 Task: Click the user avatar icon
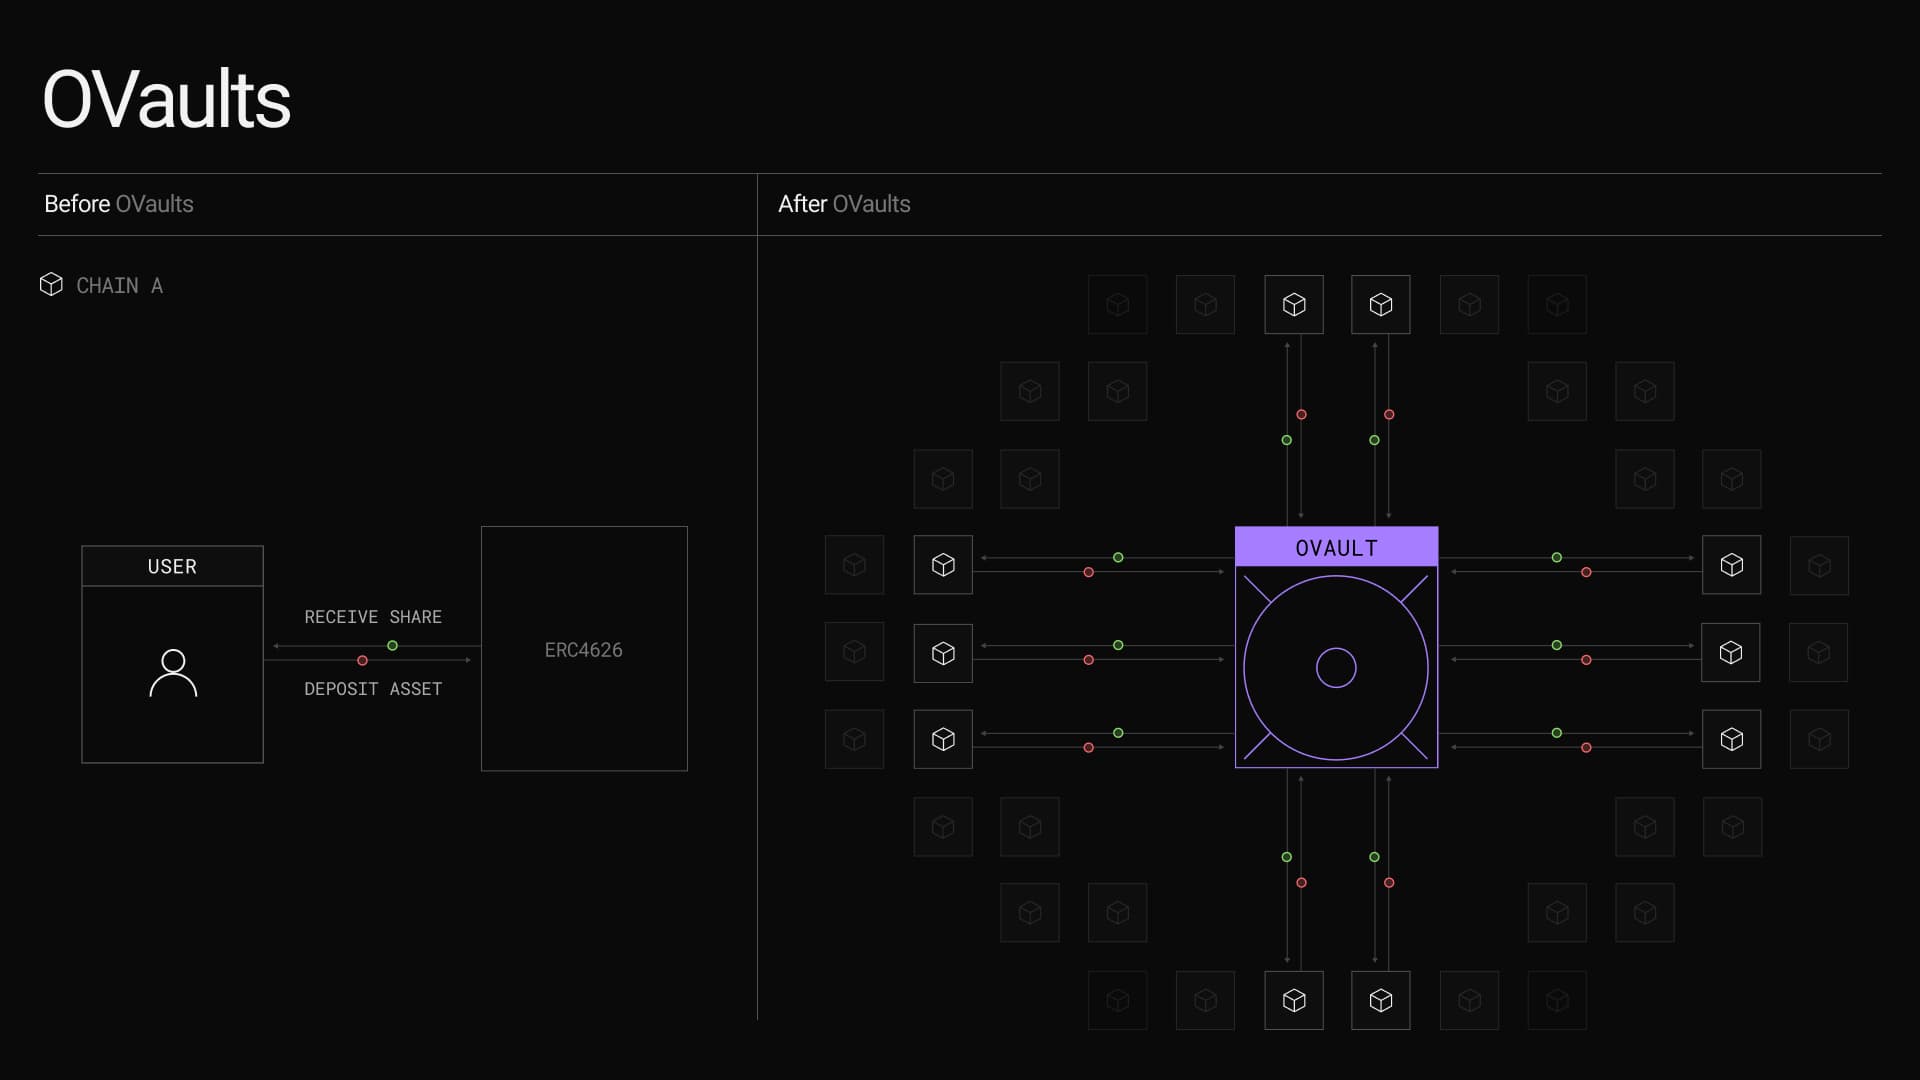[173, 673]
